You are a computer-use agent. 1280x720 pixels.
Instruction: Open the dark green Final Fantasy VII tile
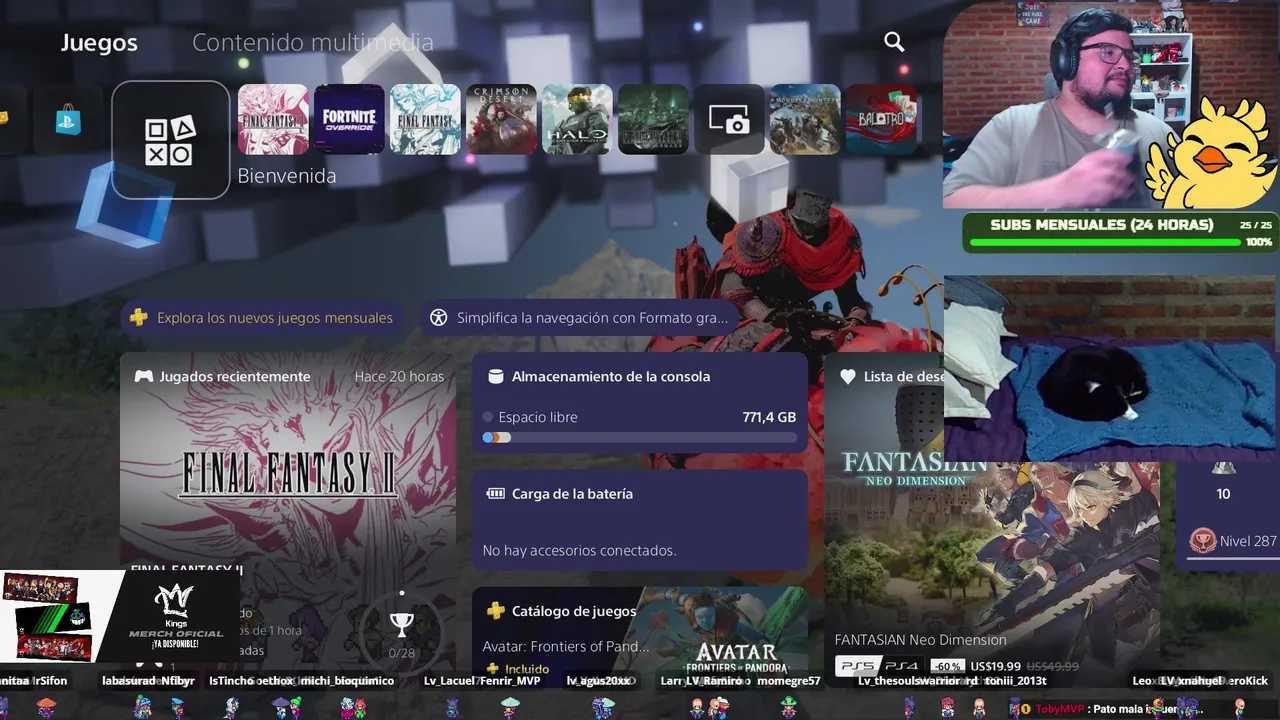pos(653,120)
